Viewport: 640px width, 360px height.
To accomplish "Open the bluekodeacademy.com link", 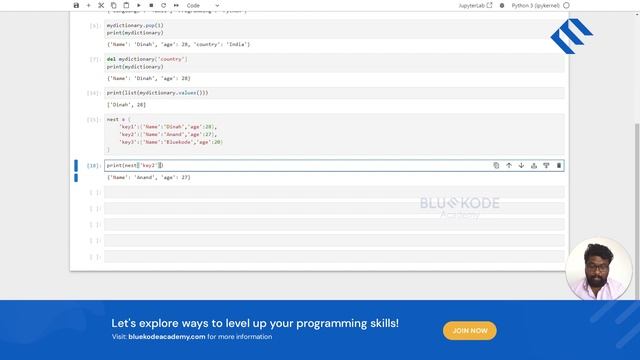I will coord(167,337).
